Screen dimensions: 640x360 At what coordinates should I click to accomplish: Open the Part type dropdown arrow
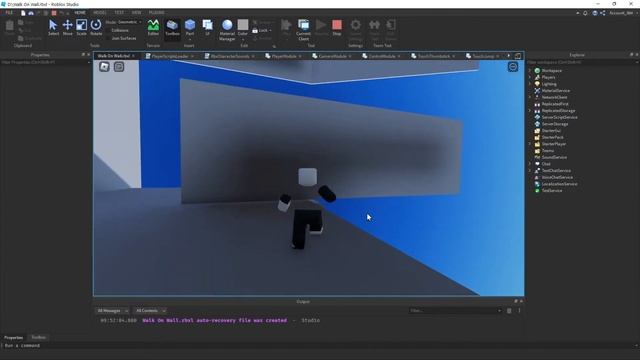190,40
